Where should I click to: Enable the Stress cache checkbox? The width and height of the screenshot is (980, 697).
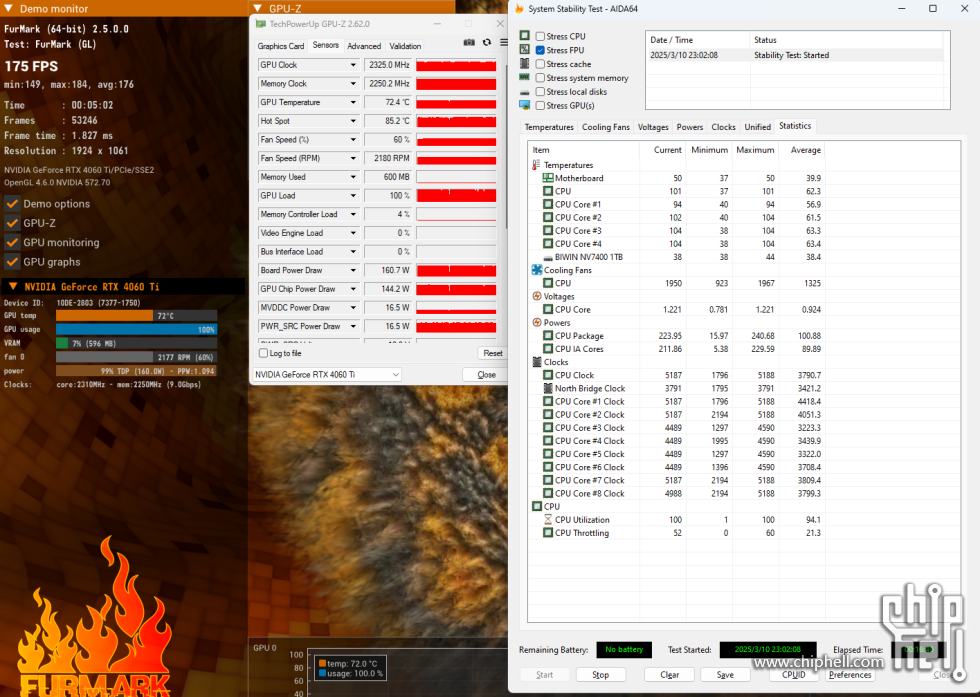[x=540, y=64]
